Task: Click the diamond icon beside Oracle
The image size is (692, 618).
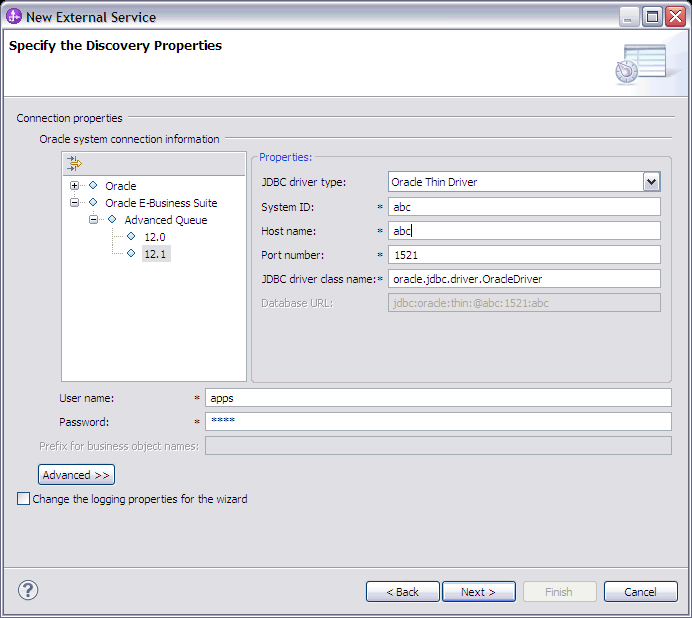Action: point(93,185)
